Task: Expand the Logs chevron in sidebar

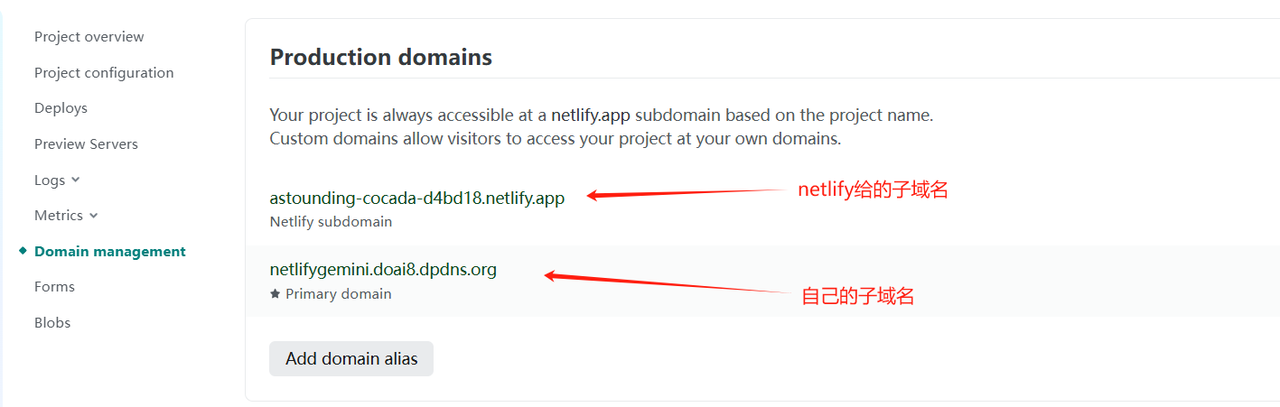Action: pos(76,180)
